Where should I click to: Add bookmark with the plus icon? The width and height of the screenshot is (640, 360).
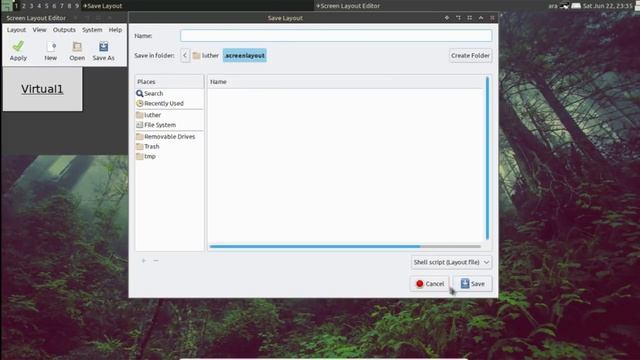coord(144,260)
